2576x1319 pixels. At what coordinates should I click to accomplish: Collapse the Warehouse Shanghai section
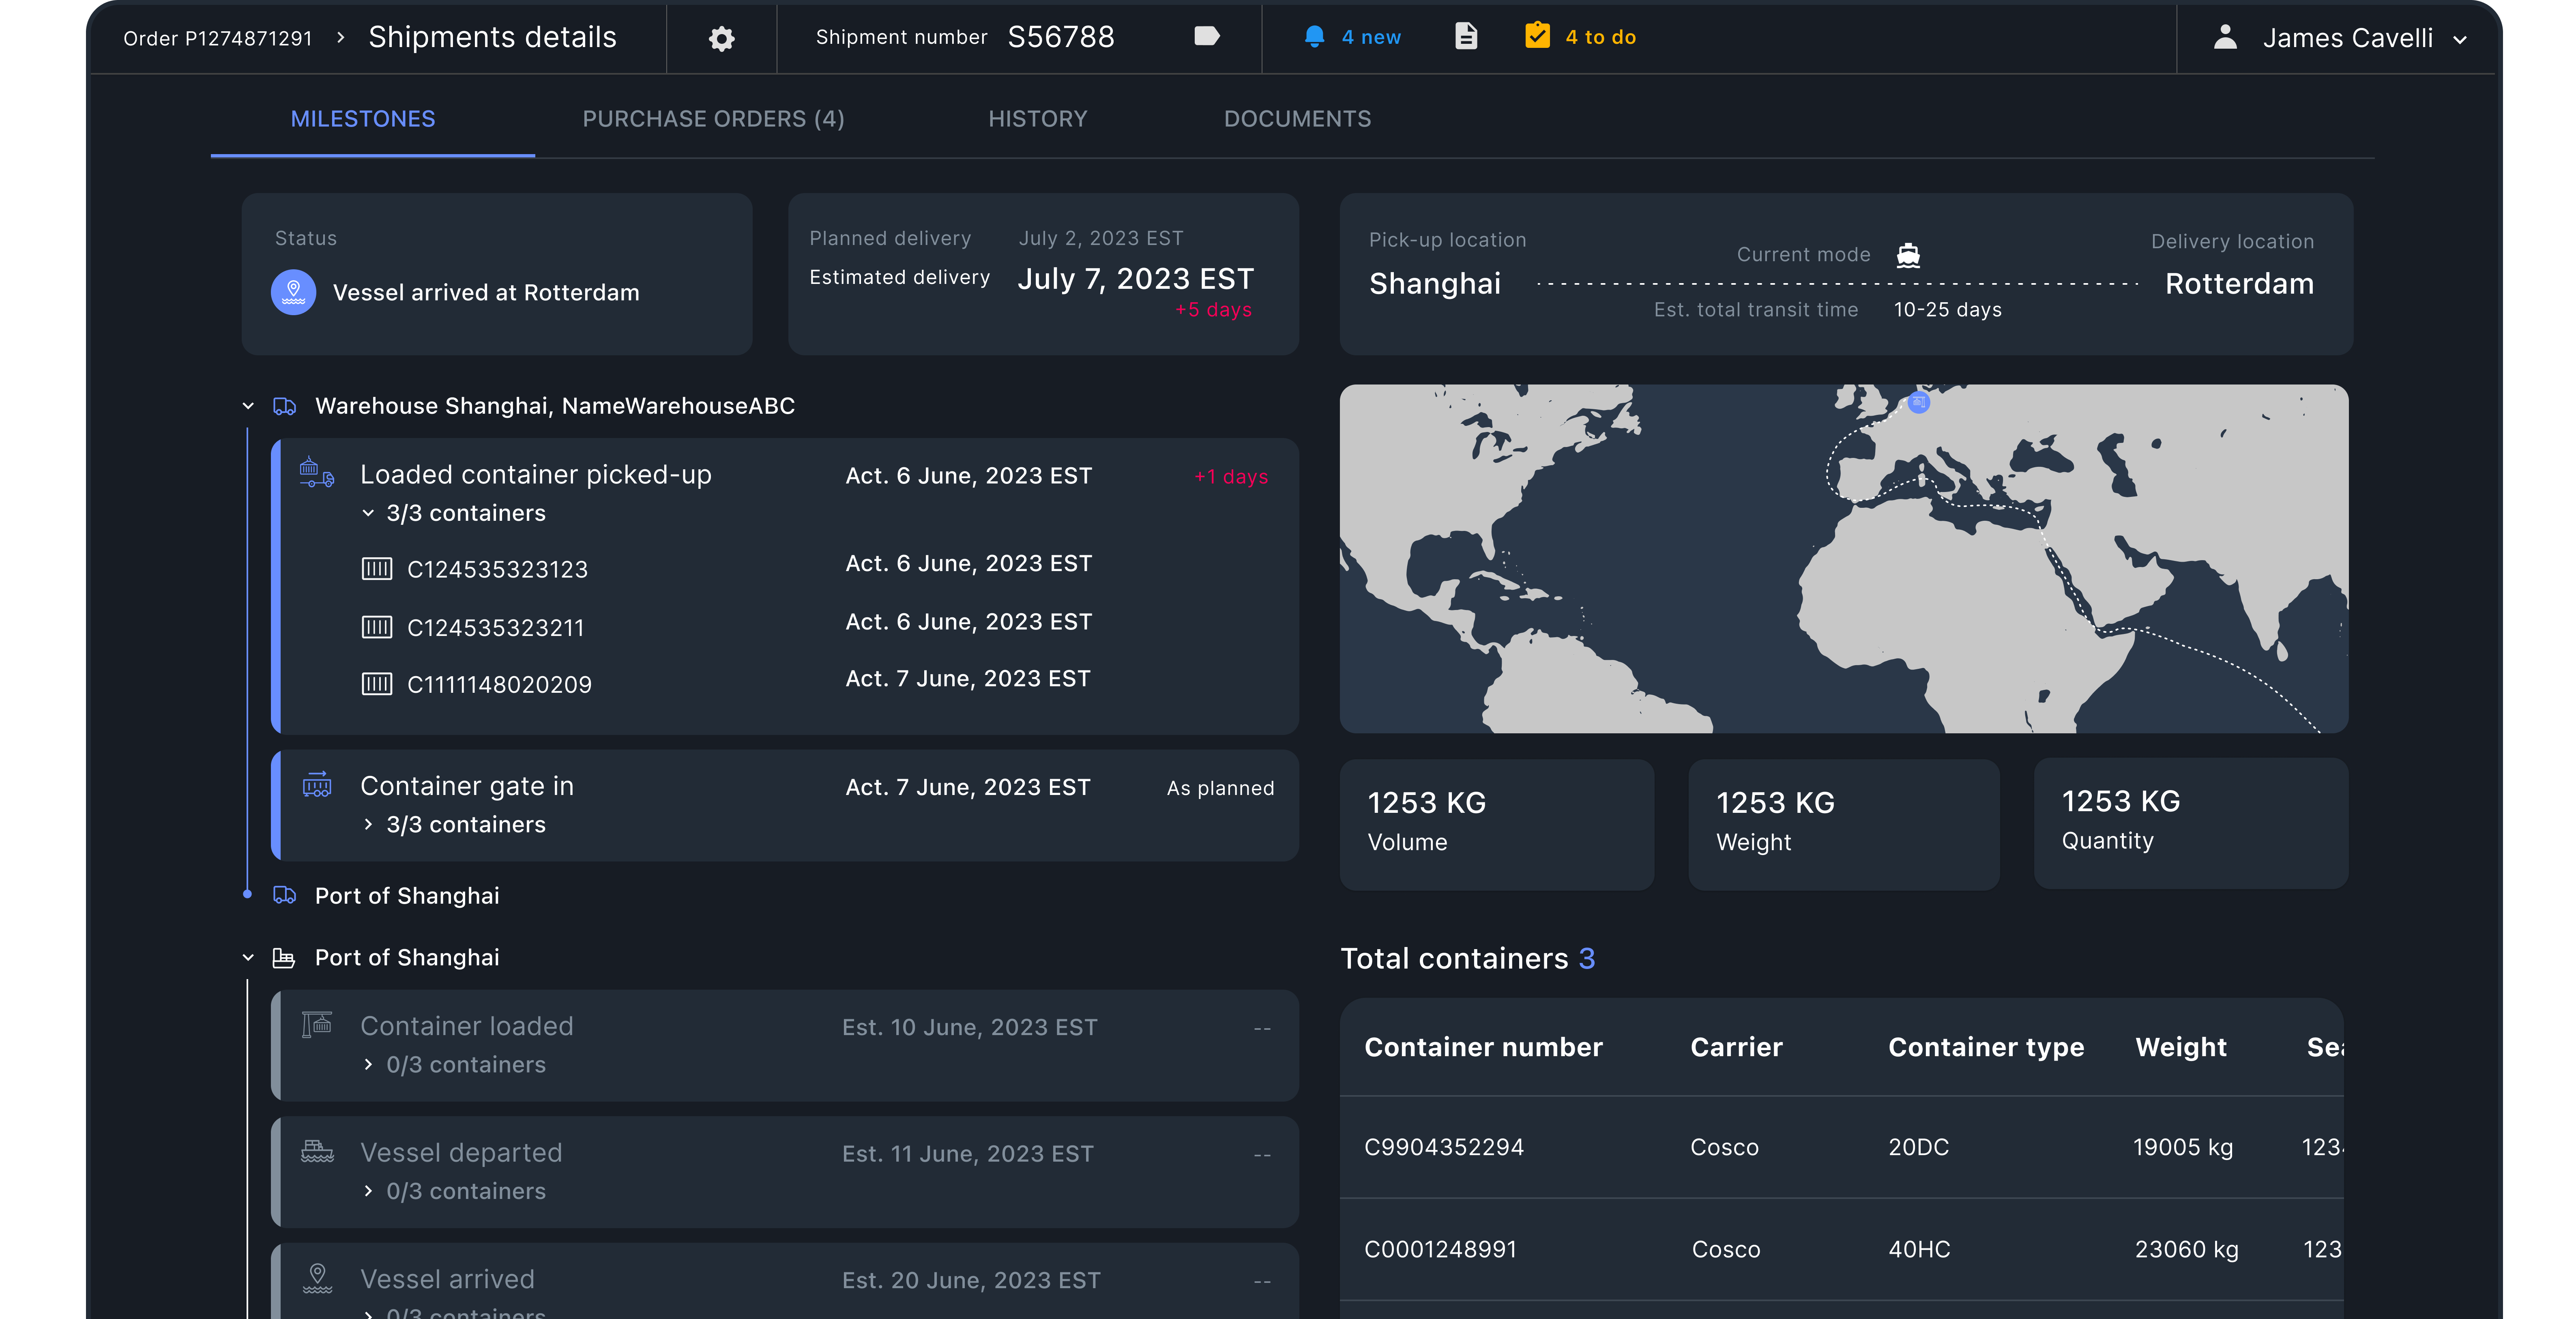pyautogui.click(x=248, y=406)
